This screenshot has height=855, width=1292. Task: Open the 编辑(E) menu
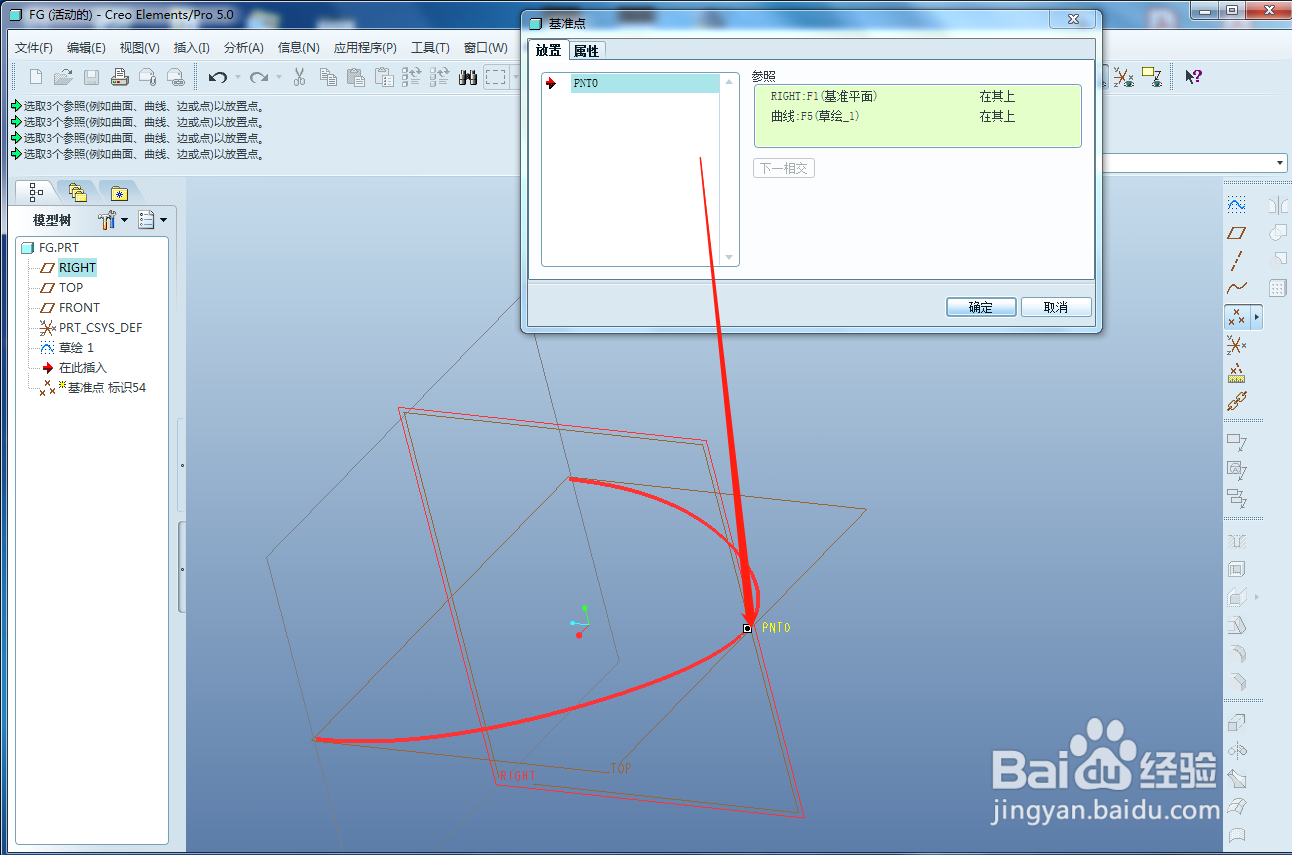tap(86, 48)
